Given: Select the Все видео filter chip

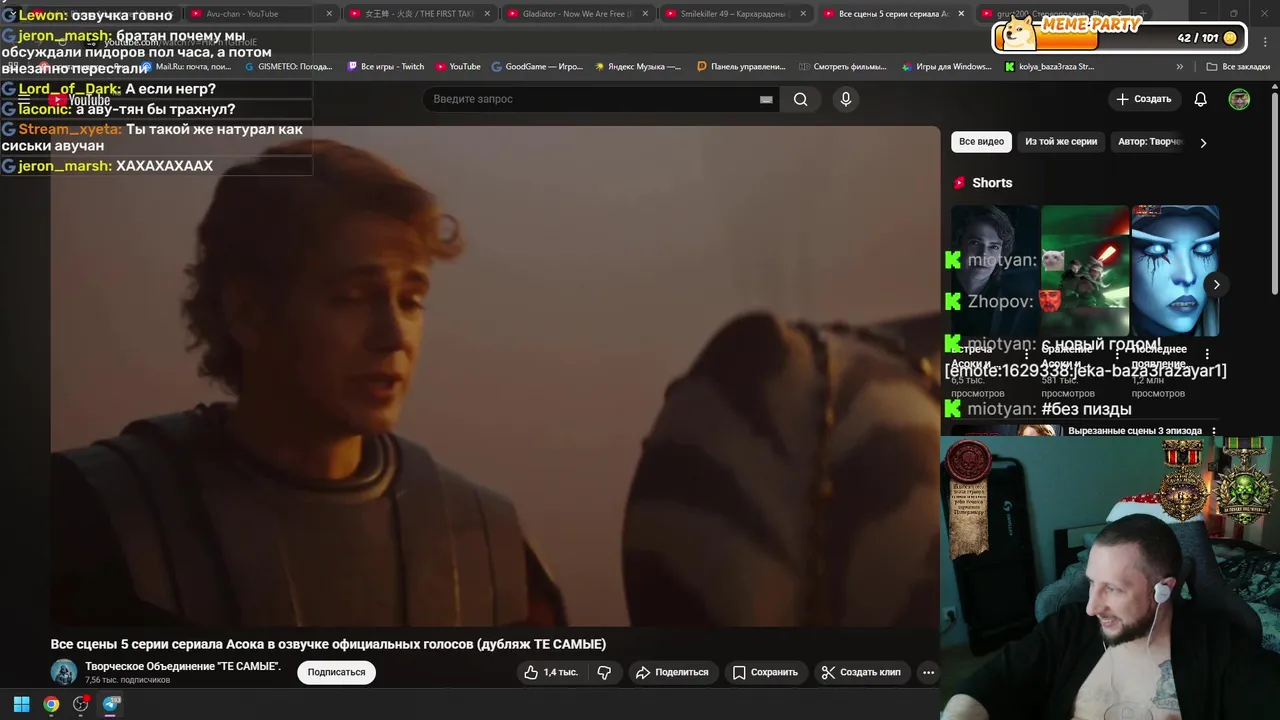Looking at the screenshot, I should (x=981, y=142).
